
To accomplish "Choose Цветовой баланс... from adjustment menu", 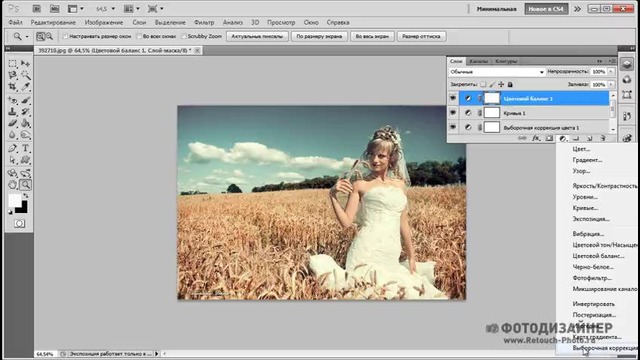I will coord(598,256).
